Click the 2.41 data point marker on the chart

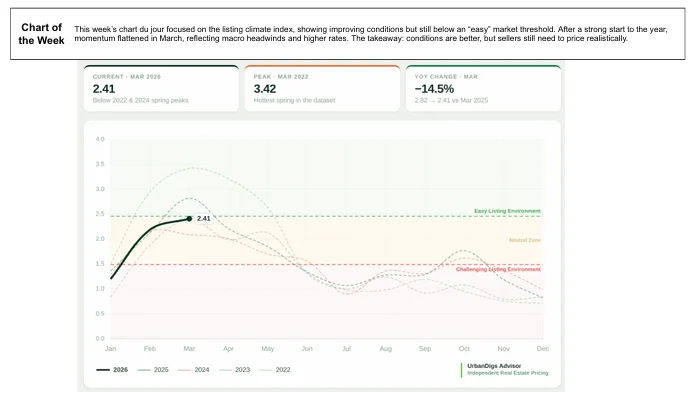tap(189, 218)
